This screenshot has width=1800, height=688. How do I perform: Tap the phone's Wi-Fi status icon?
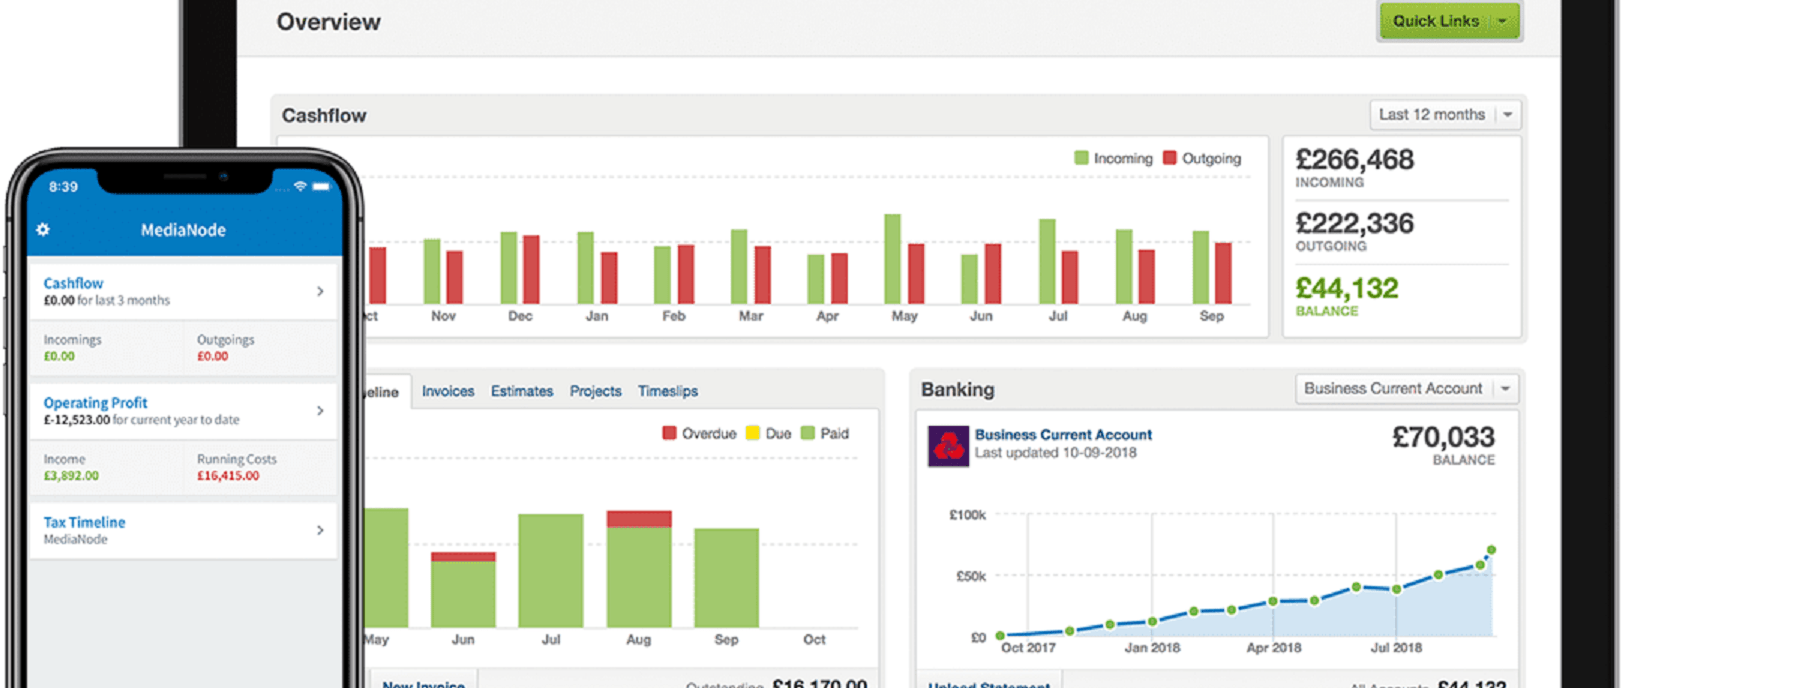point(299,187)
